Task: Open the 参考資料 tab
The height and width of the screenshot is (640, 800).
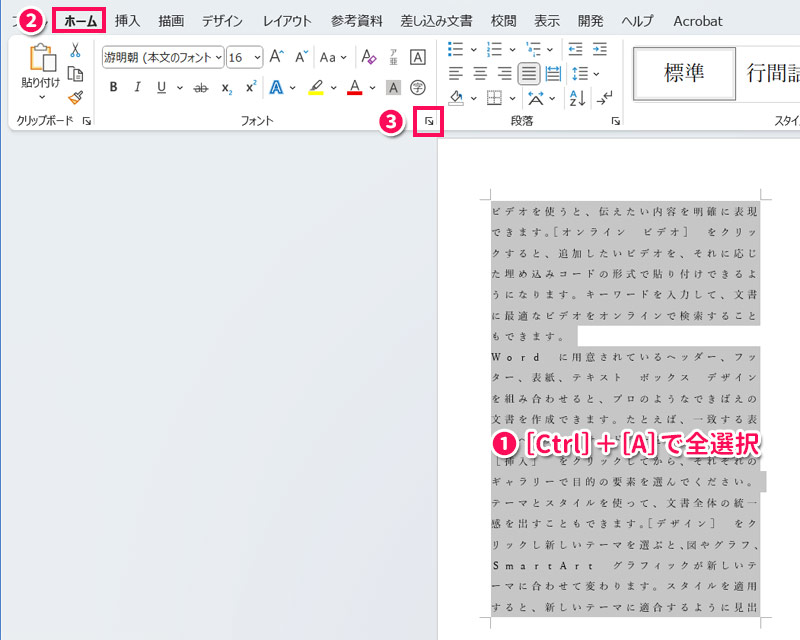Action: tap(356, 21)
